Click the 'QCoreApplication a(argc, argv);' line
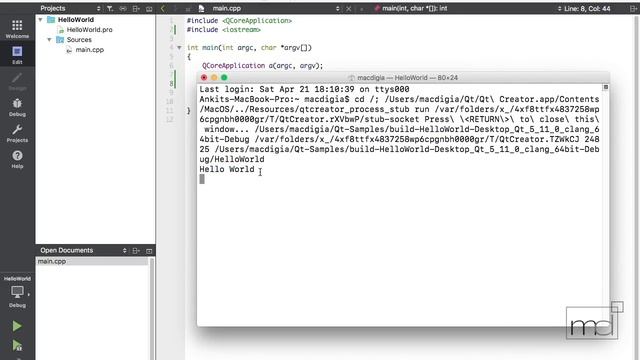This screenshot has width=640, height=360. 262,66
